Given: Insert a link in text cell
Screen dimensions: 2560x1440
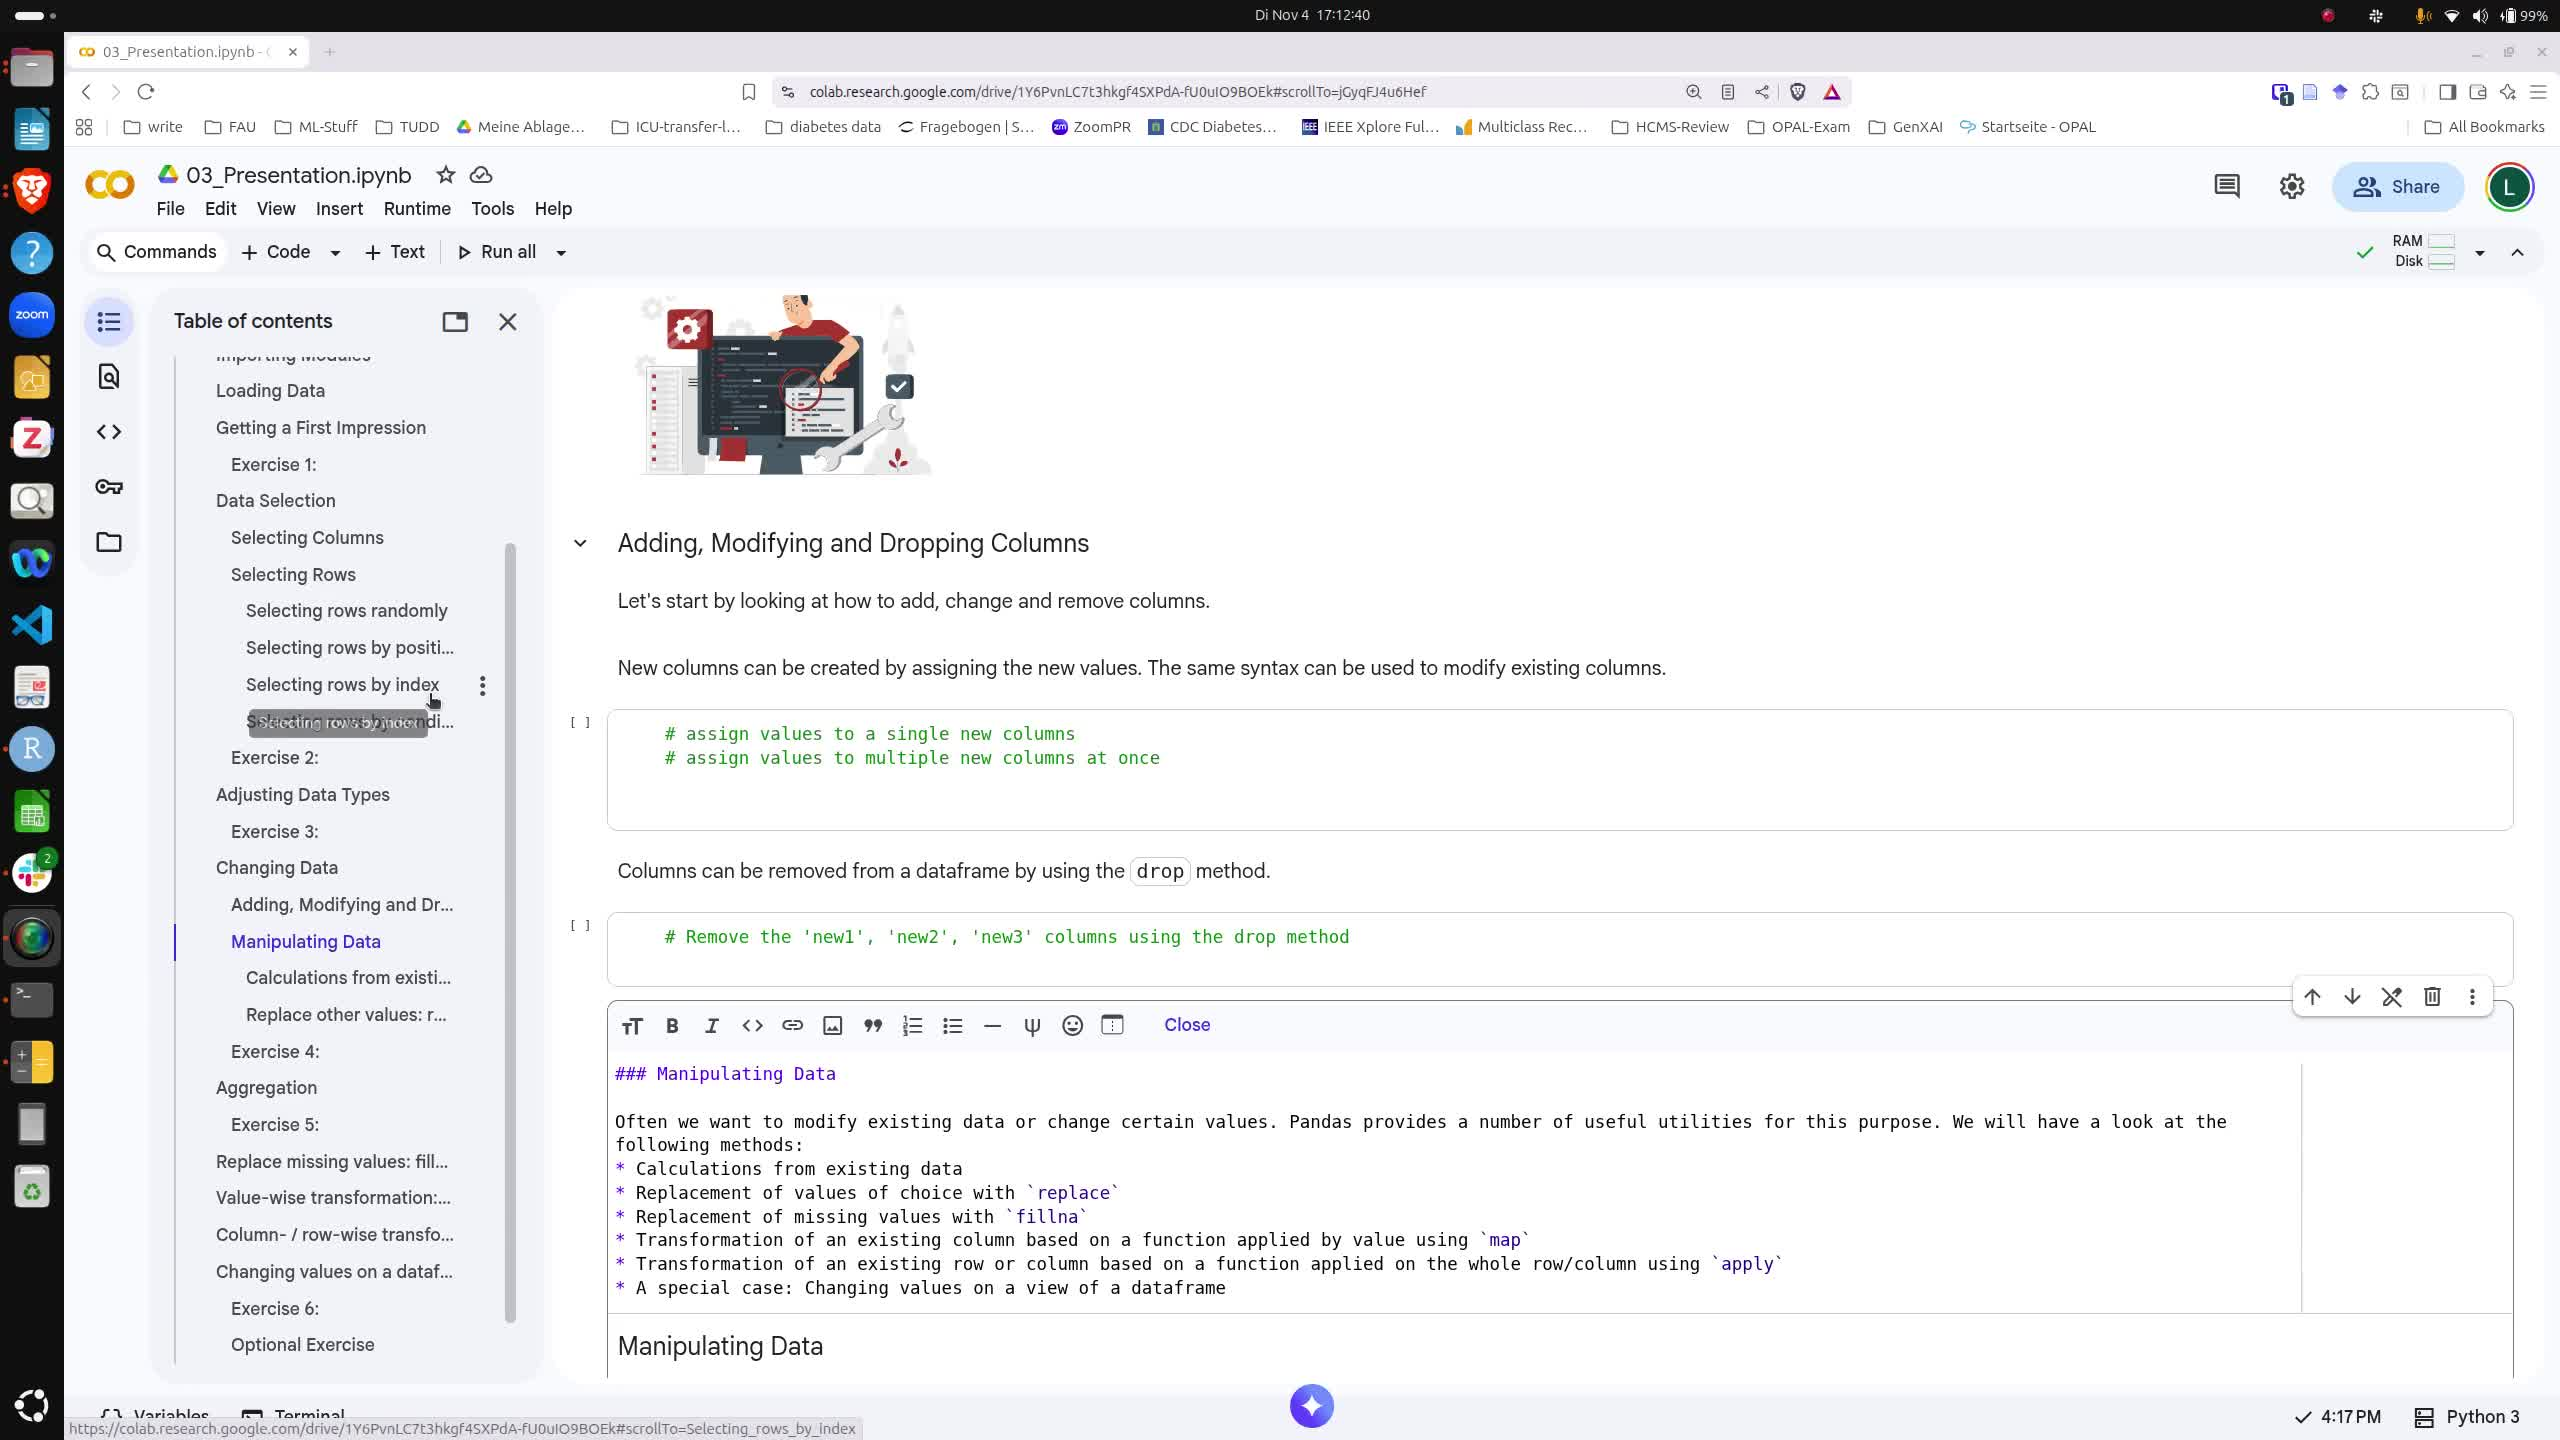Looking at the screenshot, I should click(792, 1025).
